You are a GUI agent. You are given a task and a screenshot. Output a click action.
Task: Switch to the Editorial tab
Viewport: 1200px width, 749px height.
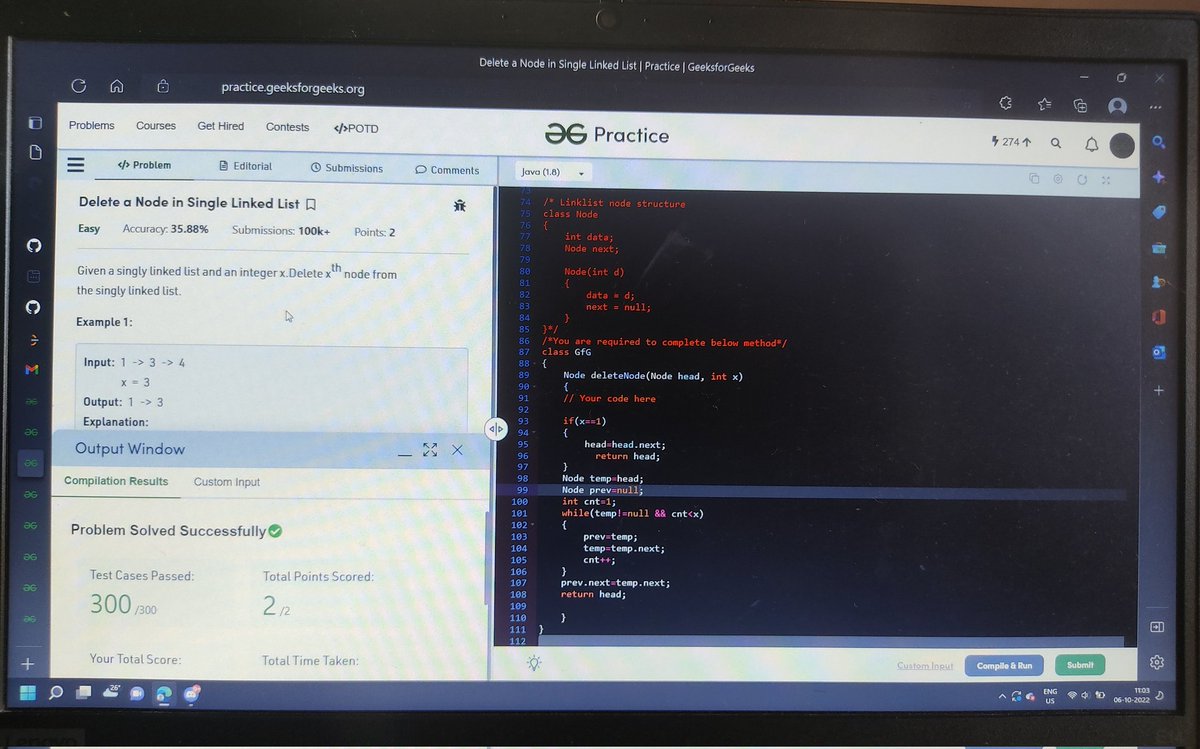click(245, 166)
